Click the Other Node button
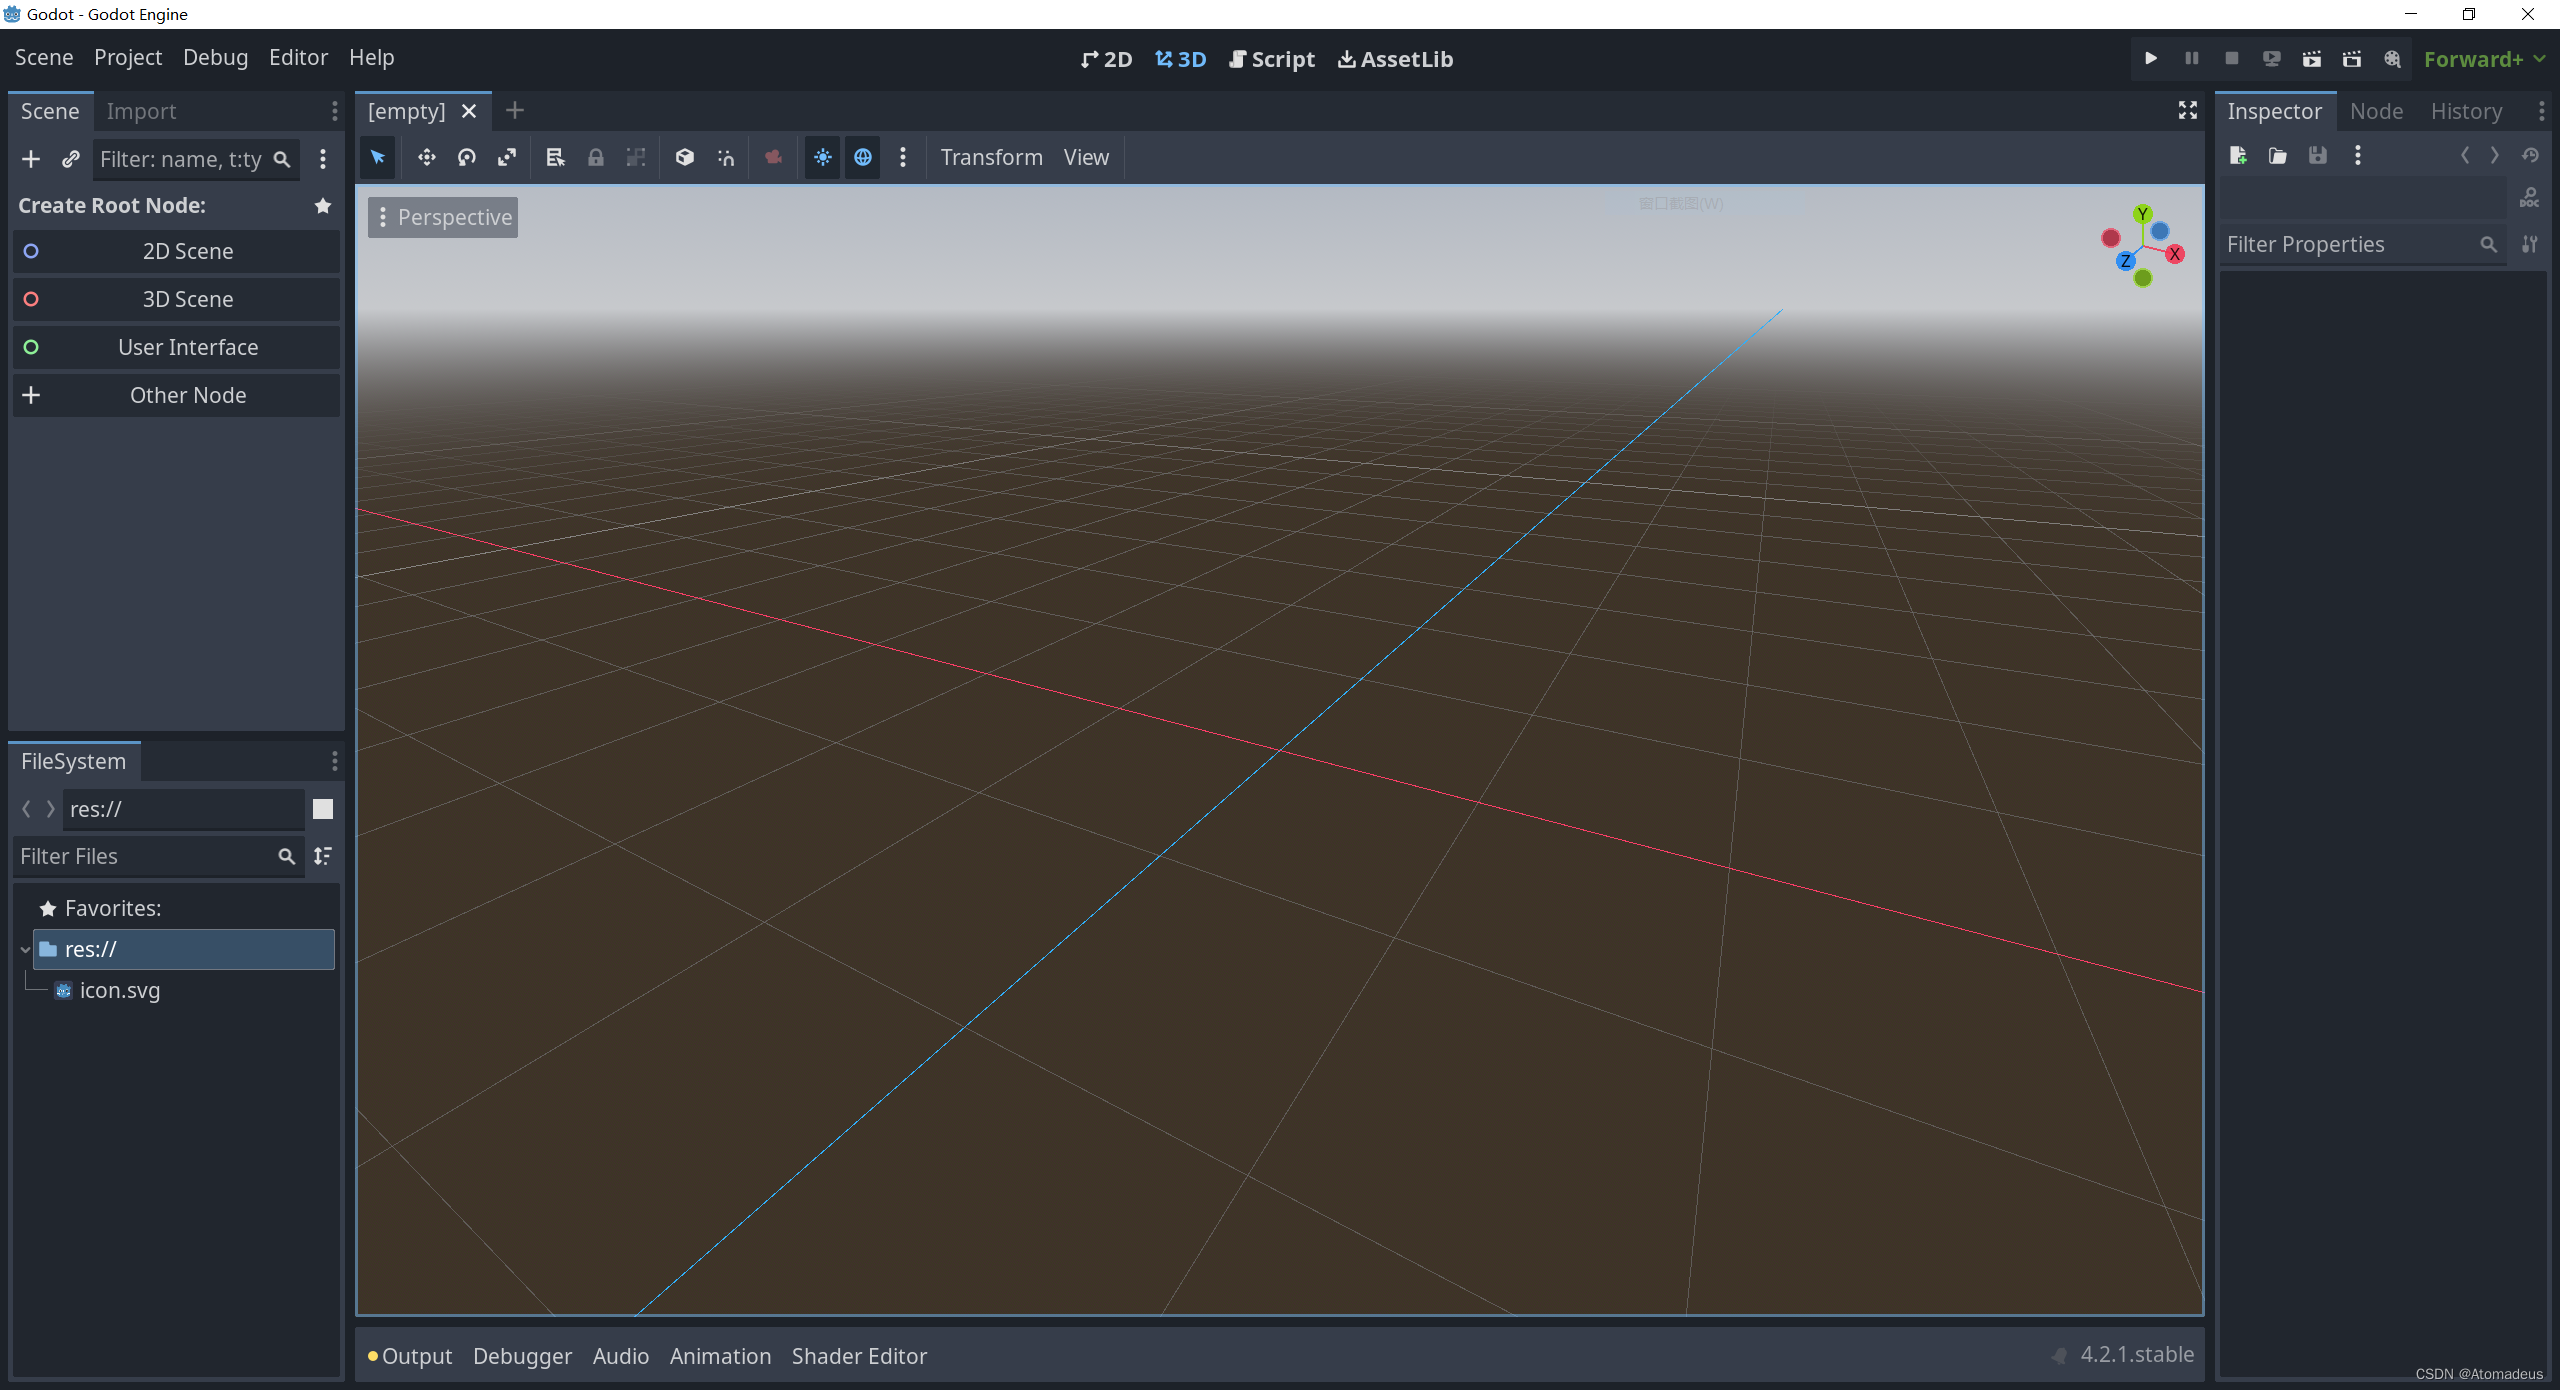Screen dimensions: 2560x1390 pyautogui.click(x=187, y=395)
